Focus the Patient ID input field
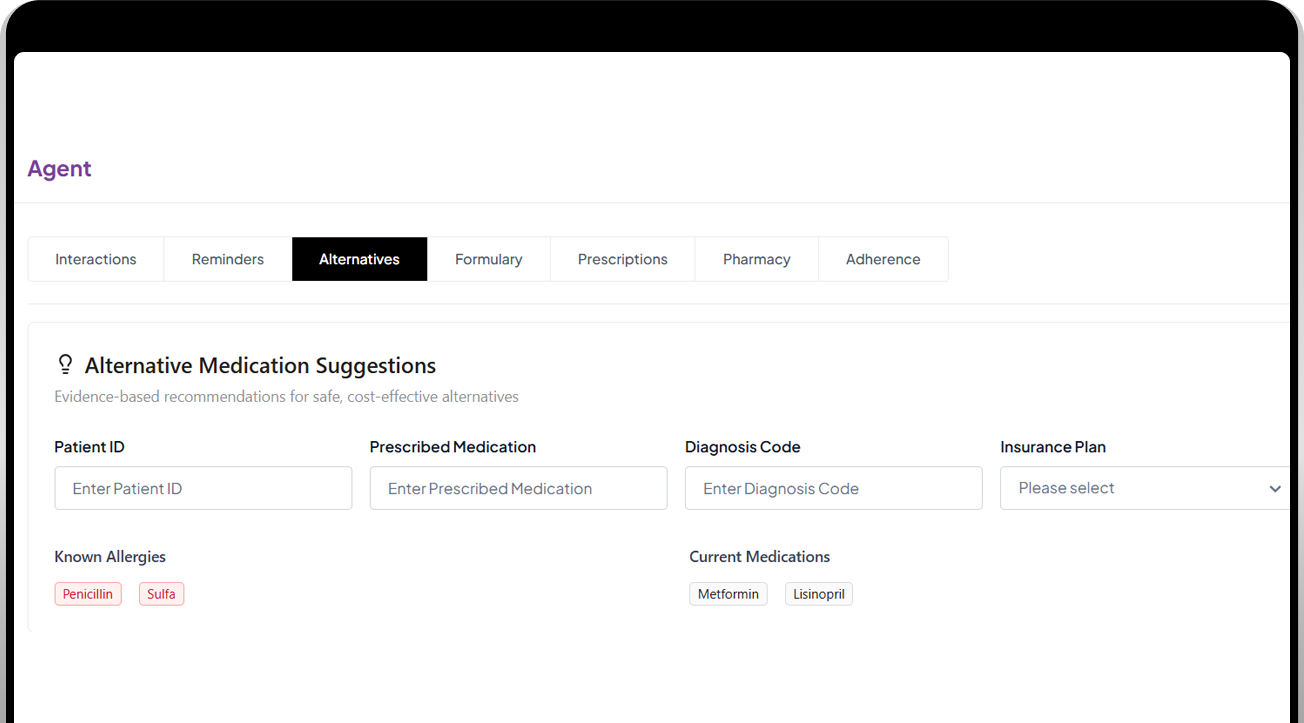The width and height of the screenshot is (1304, 723). (x=203, y=488)
